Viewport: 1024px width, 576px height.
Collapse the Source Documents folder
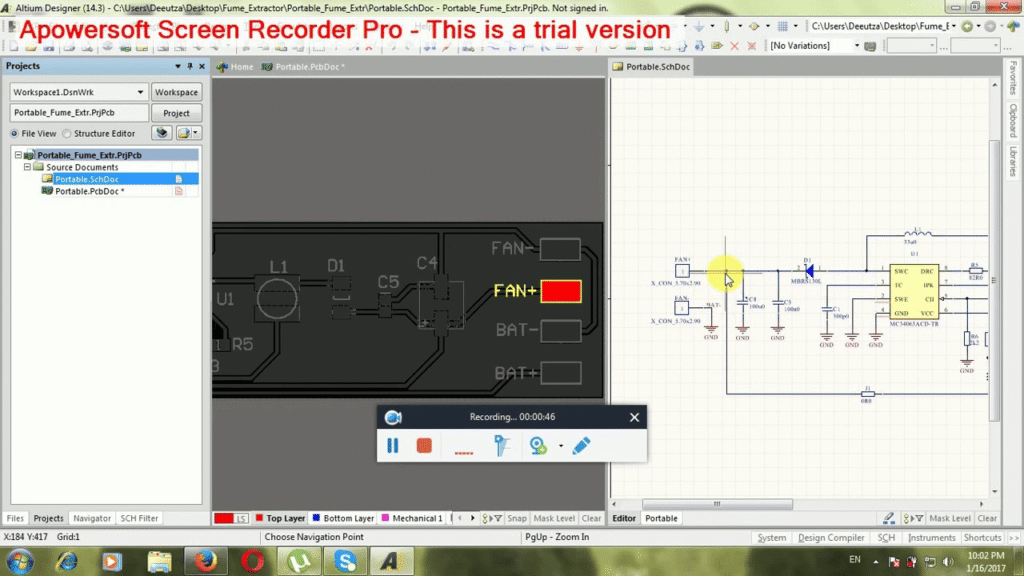27,167
